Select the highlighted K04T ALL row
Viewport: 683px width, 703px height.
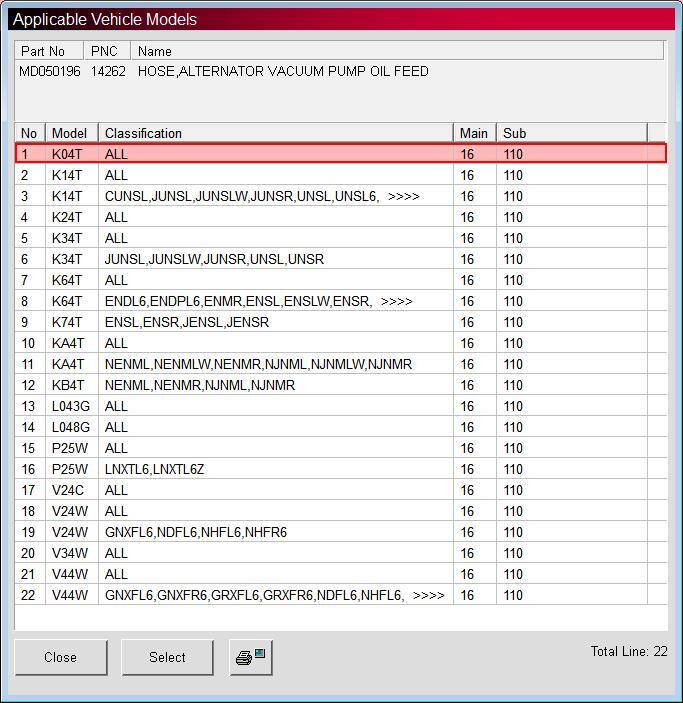[x=341, y=154]
